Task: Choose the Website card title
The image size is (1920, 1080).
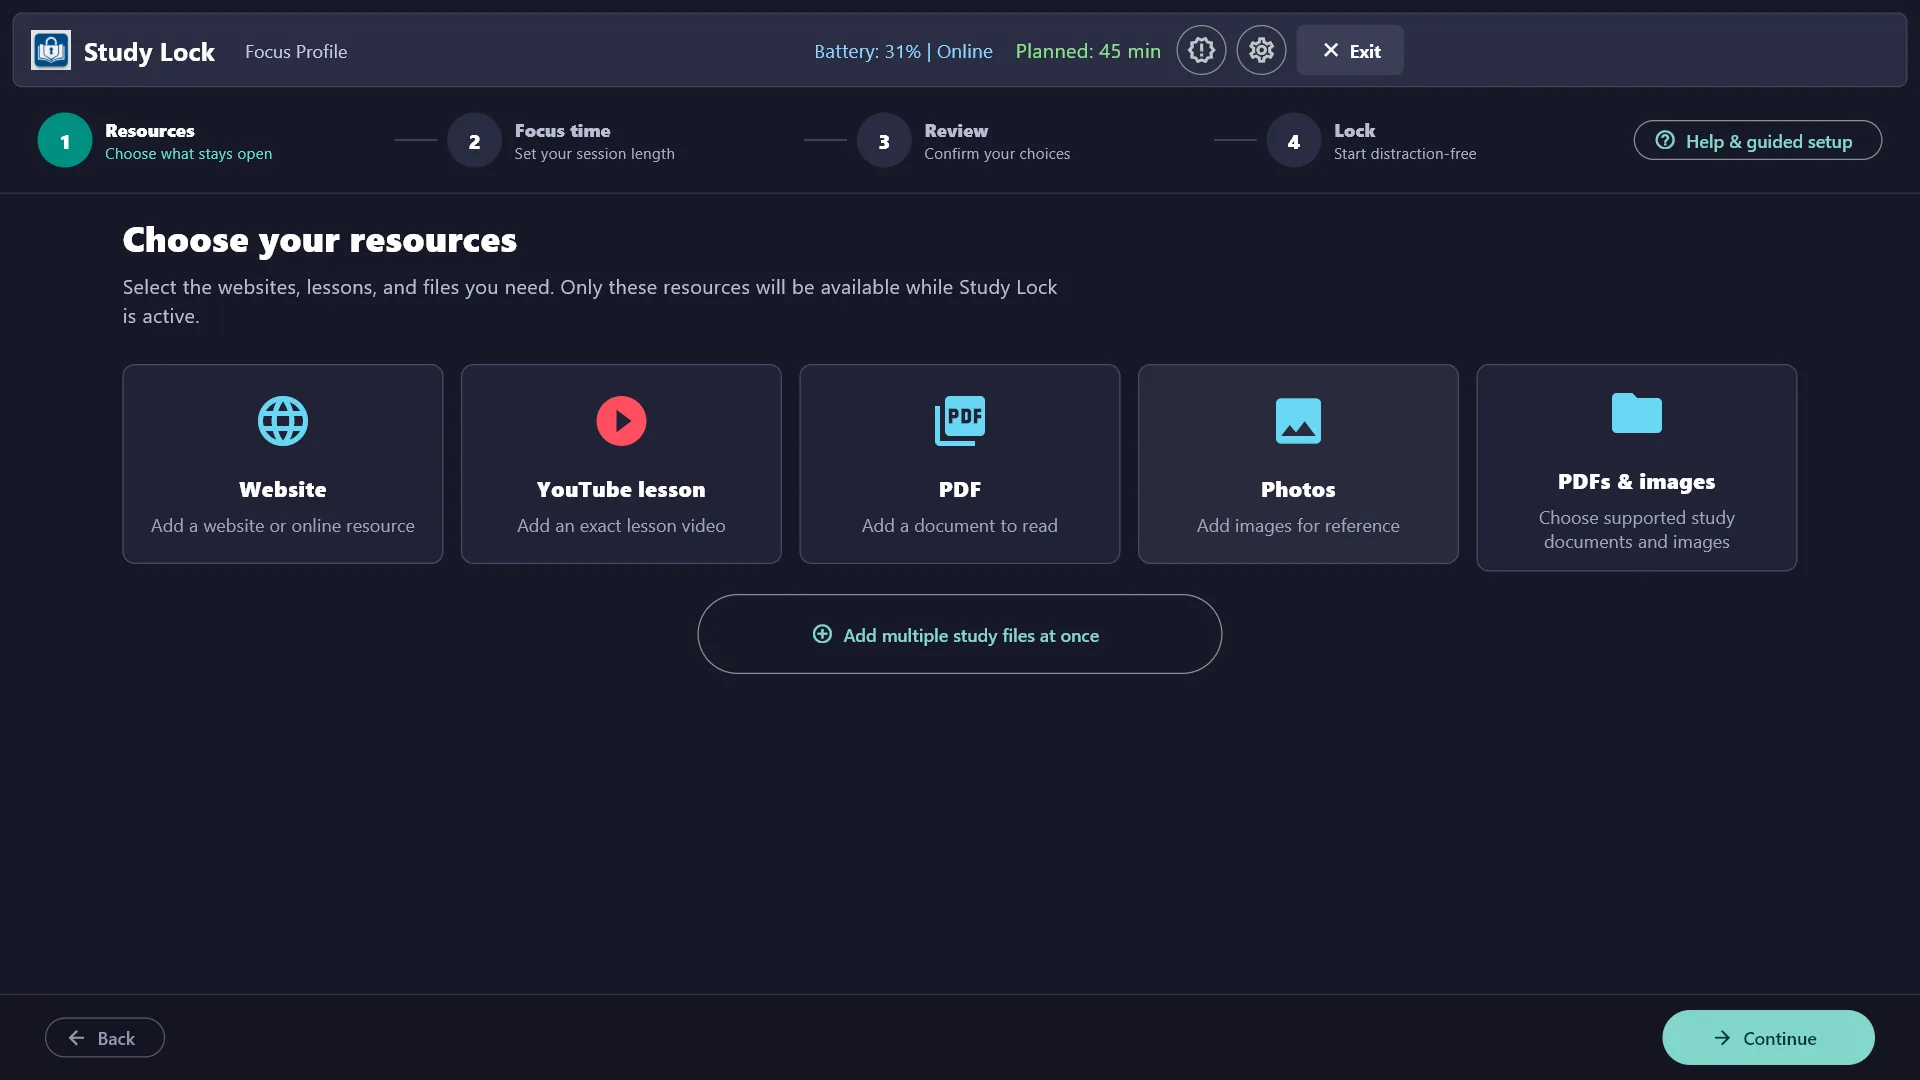Action: [283, 489]
